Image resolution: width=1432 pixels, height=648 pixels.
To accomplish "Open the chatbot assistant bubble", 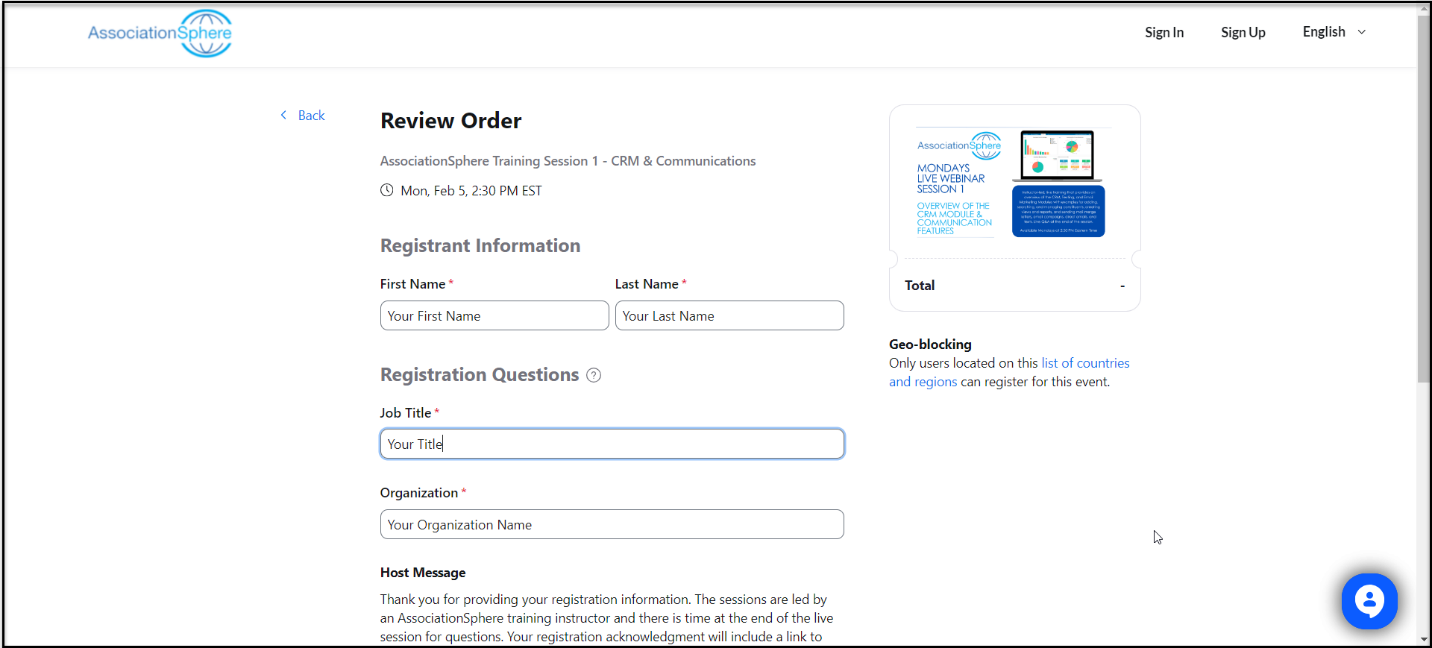I will coord(1369,601).
